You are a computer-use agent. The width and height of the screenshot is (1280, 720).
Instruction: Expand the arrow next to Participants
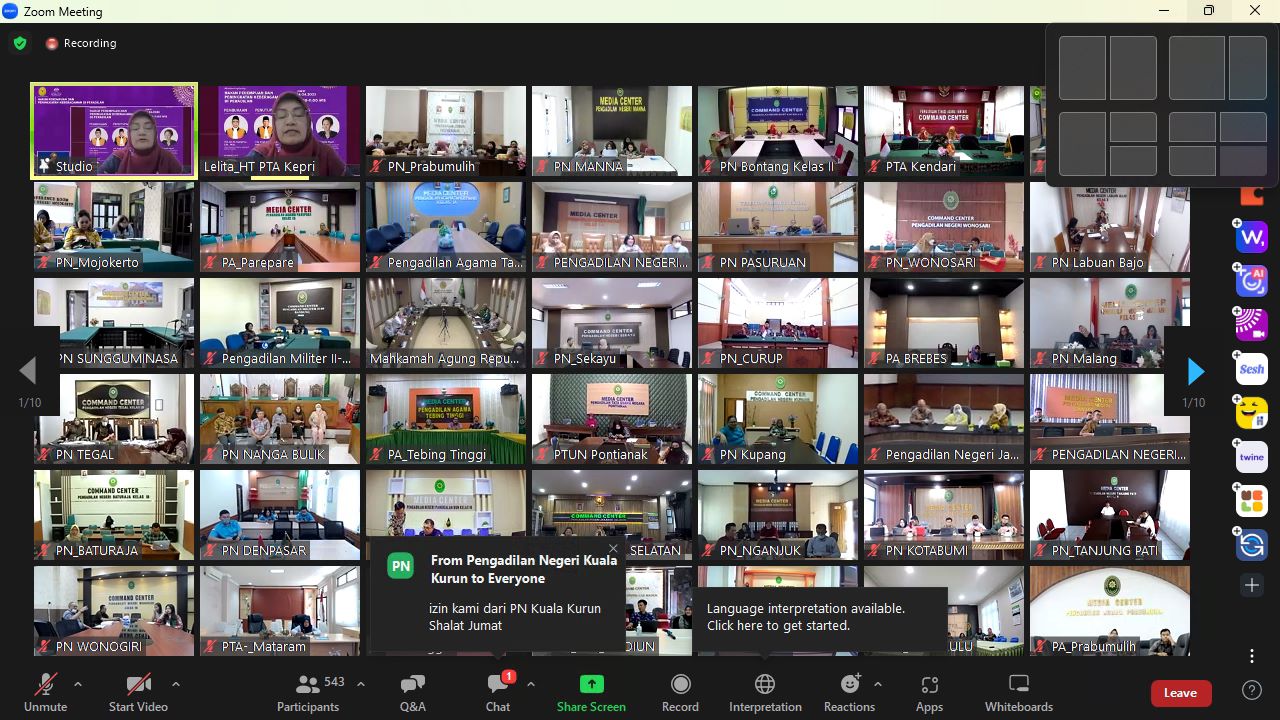361,685
